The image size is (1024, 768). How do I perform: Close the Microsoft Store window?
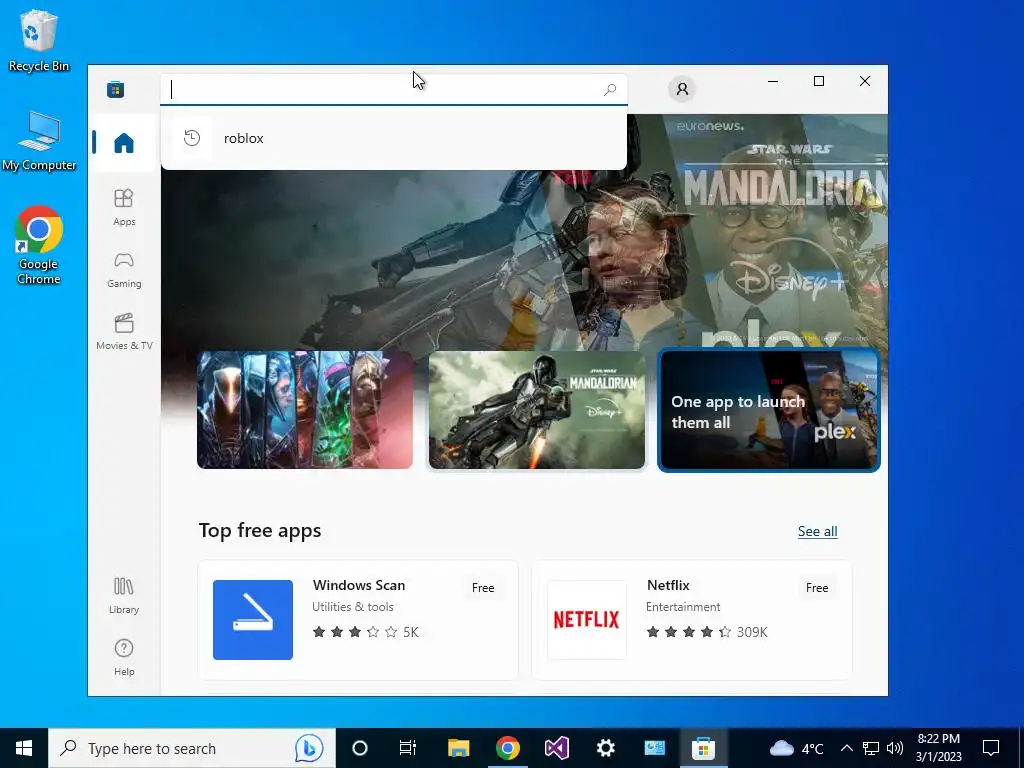click(865, 81)
